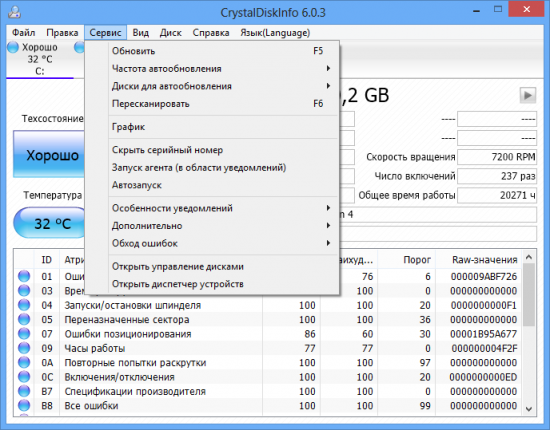Click the blue Хорошо health status button
Image resolution: width=550 pixels, height=430 pixels.
point(49,154)
